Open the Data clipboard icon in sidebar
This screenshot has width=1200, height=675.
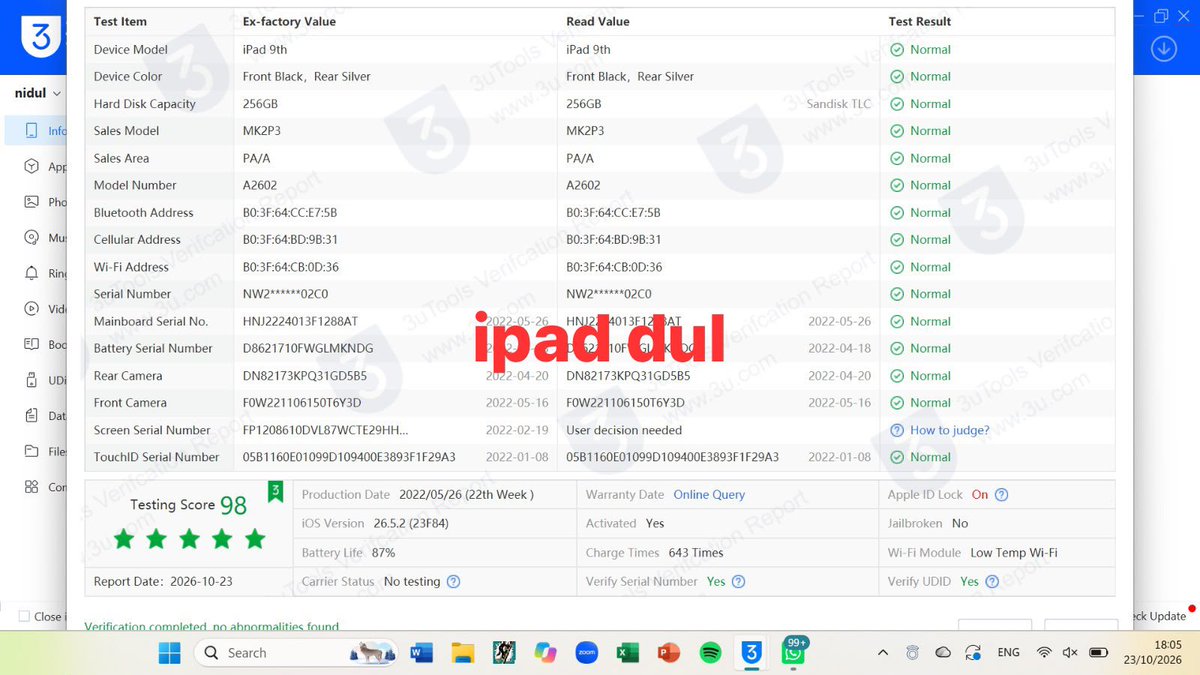point(31,416)
